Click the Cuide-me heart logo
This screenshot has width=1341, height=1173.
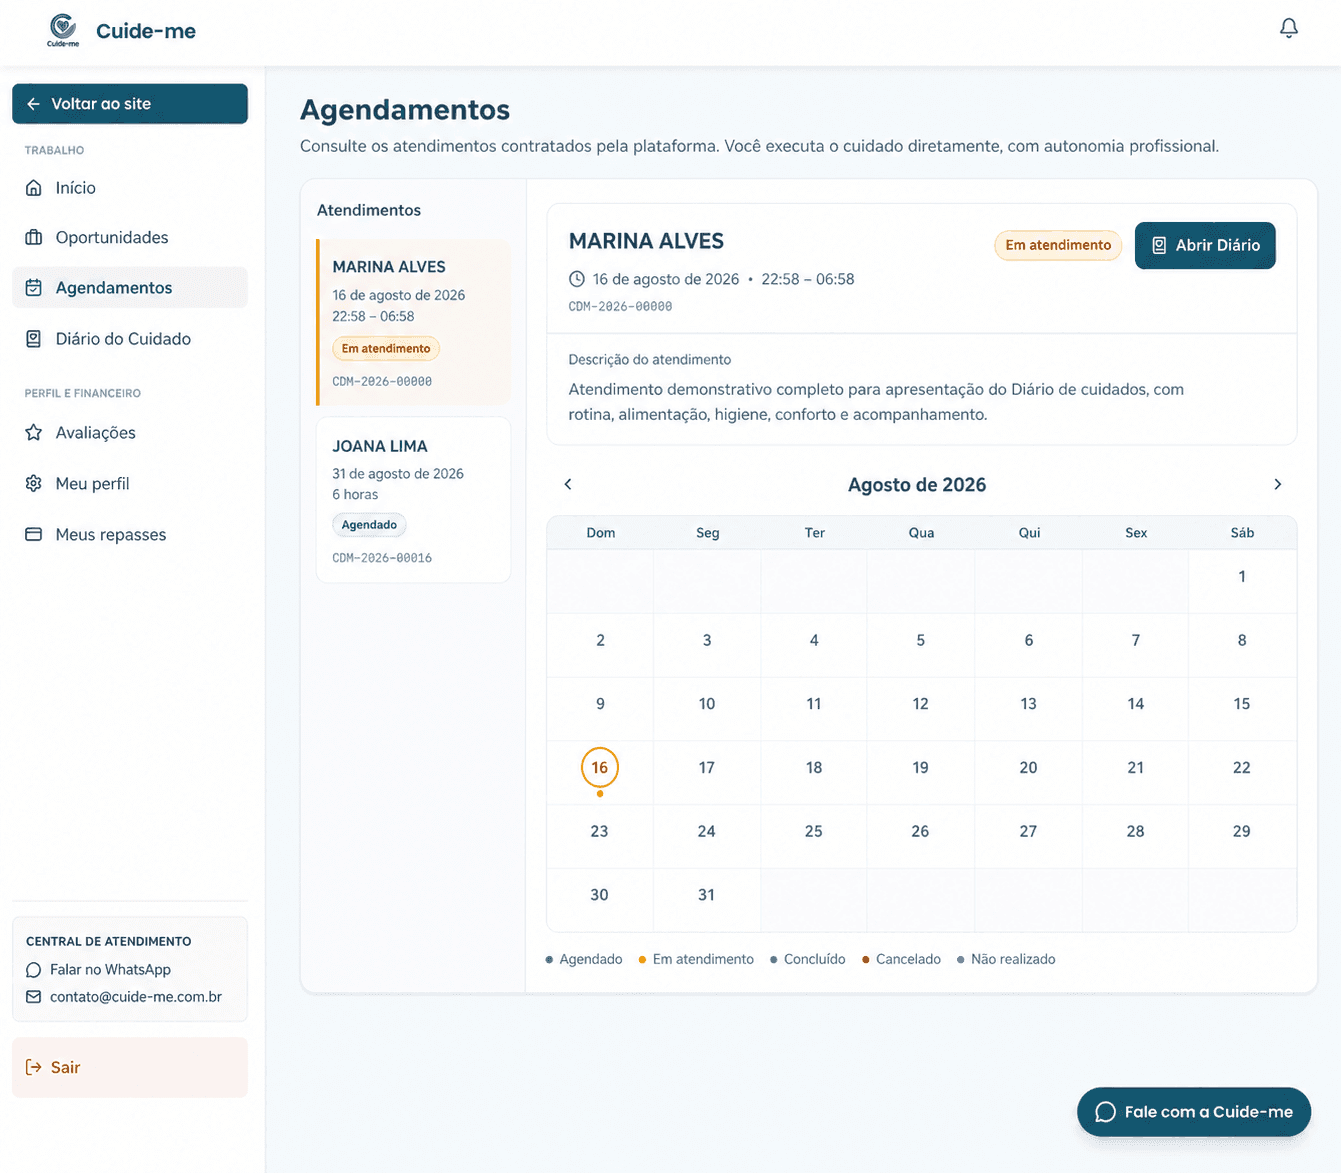(63, 30)
